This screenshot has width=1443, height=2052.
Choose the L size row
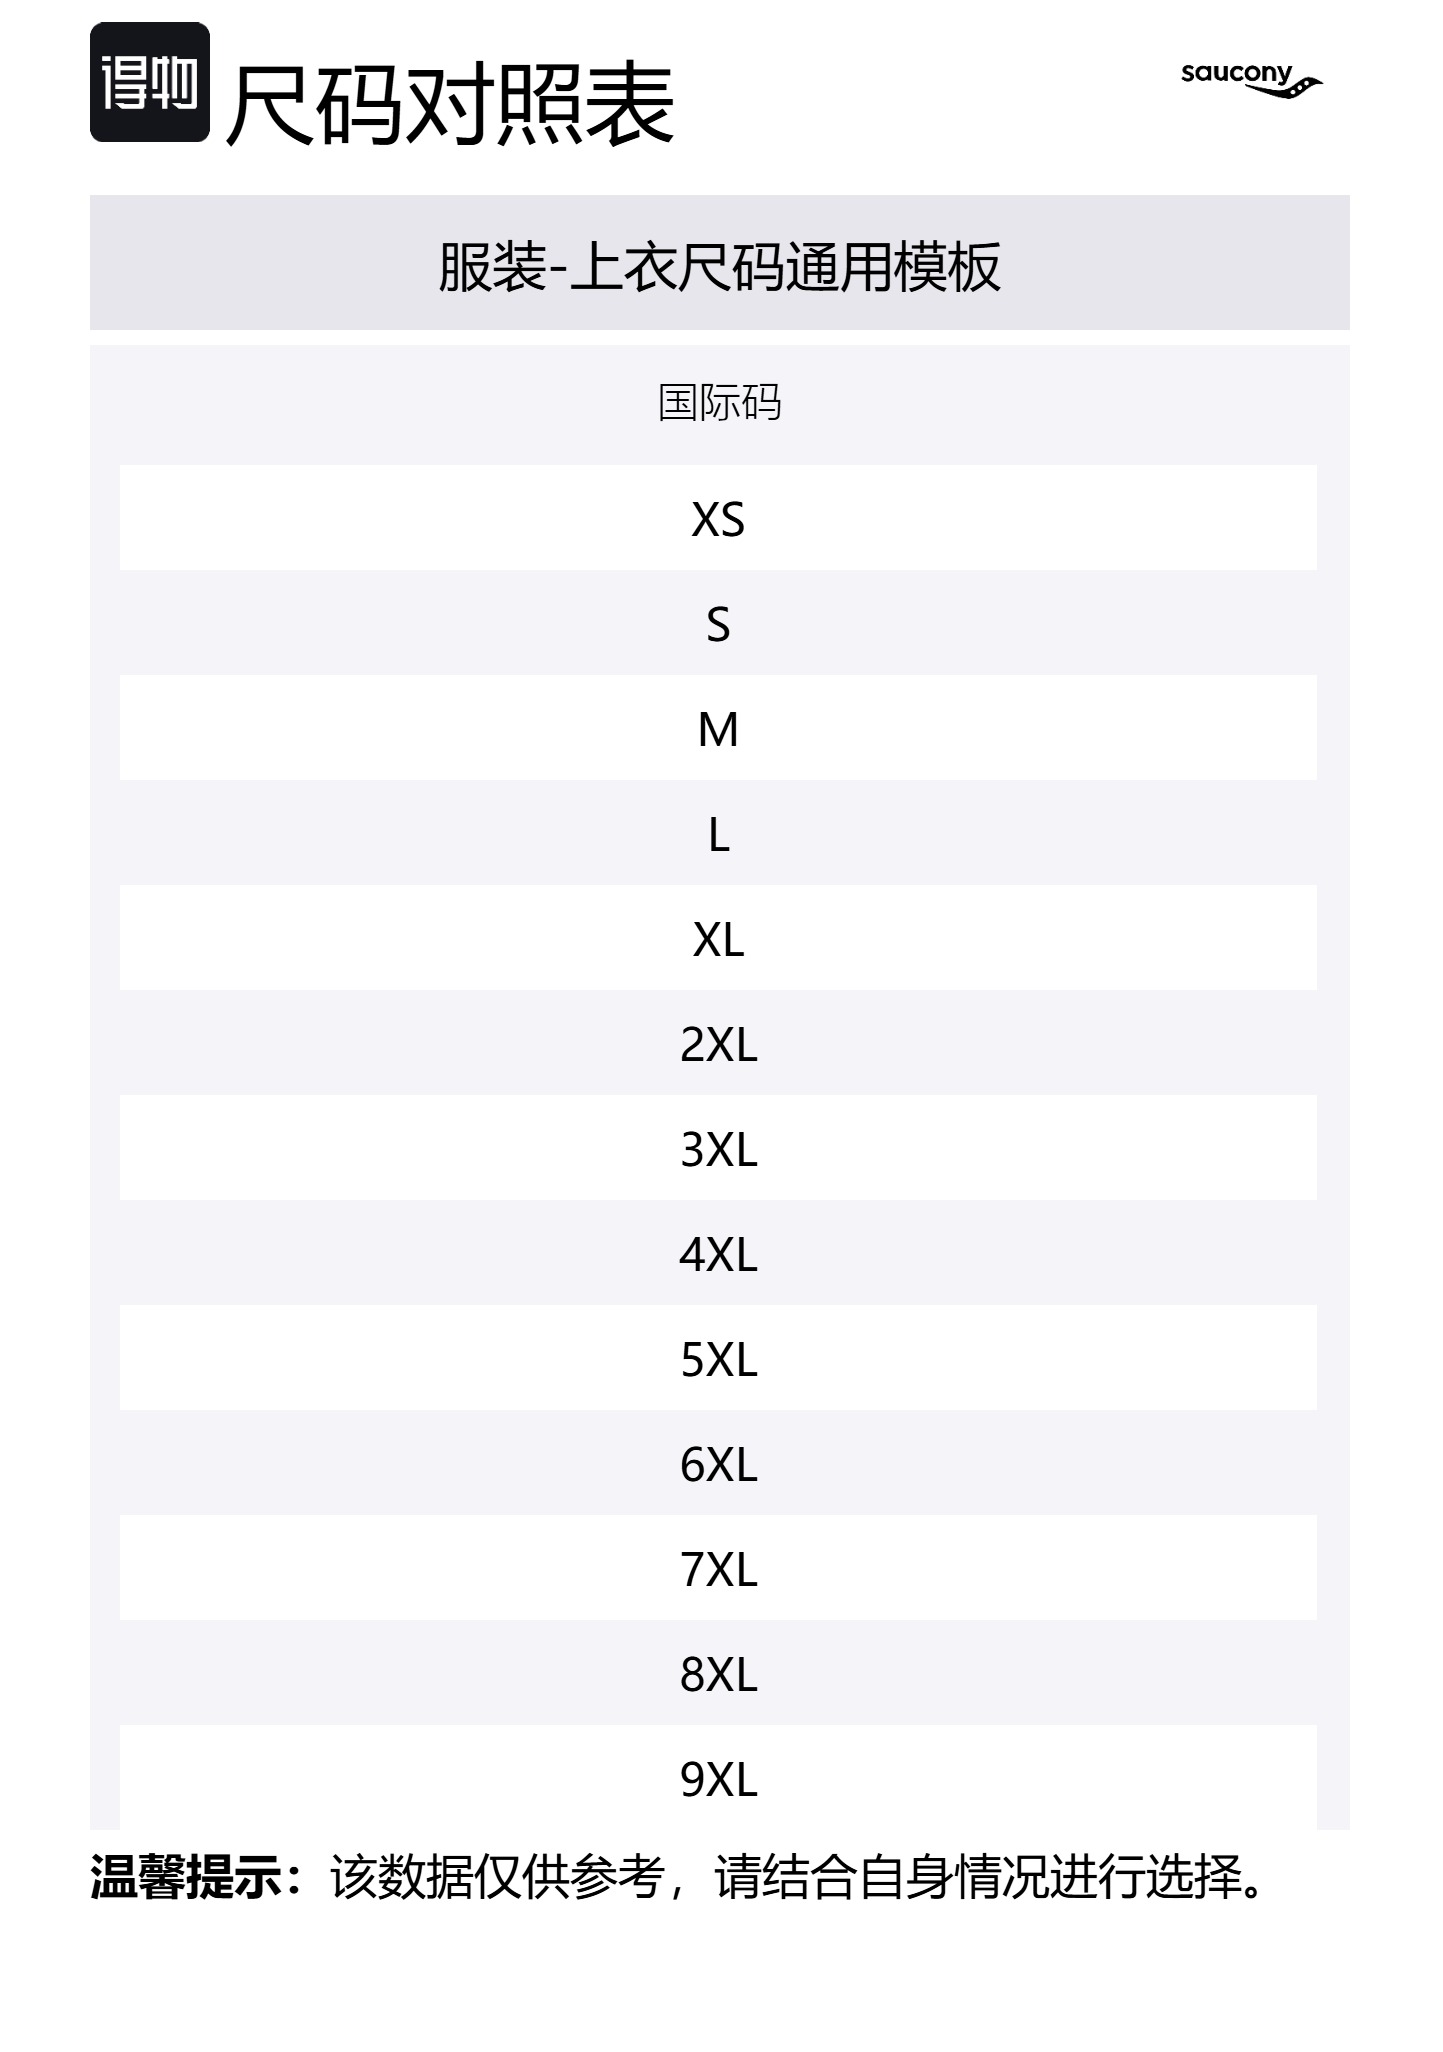tap(718, 834)
